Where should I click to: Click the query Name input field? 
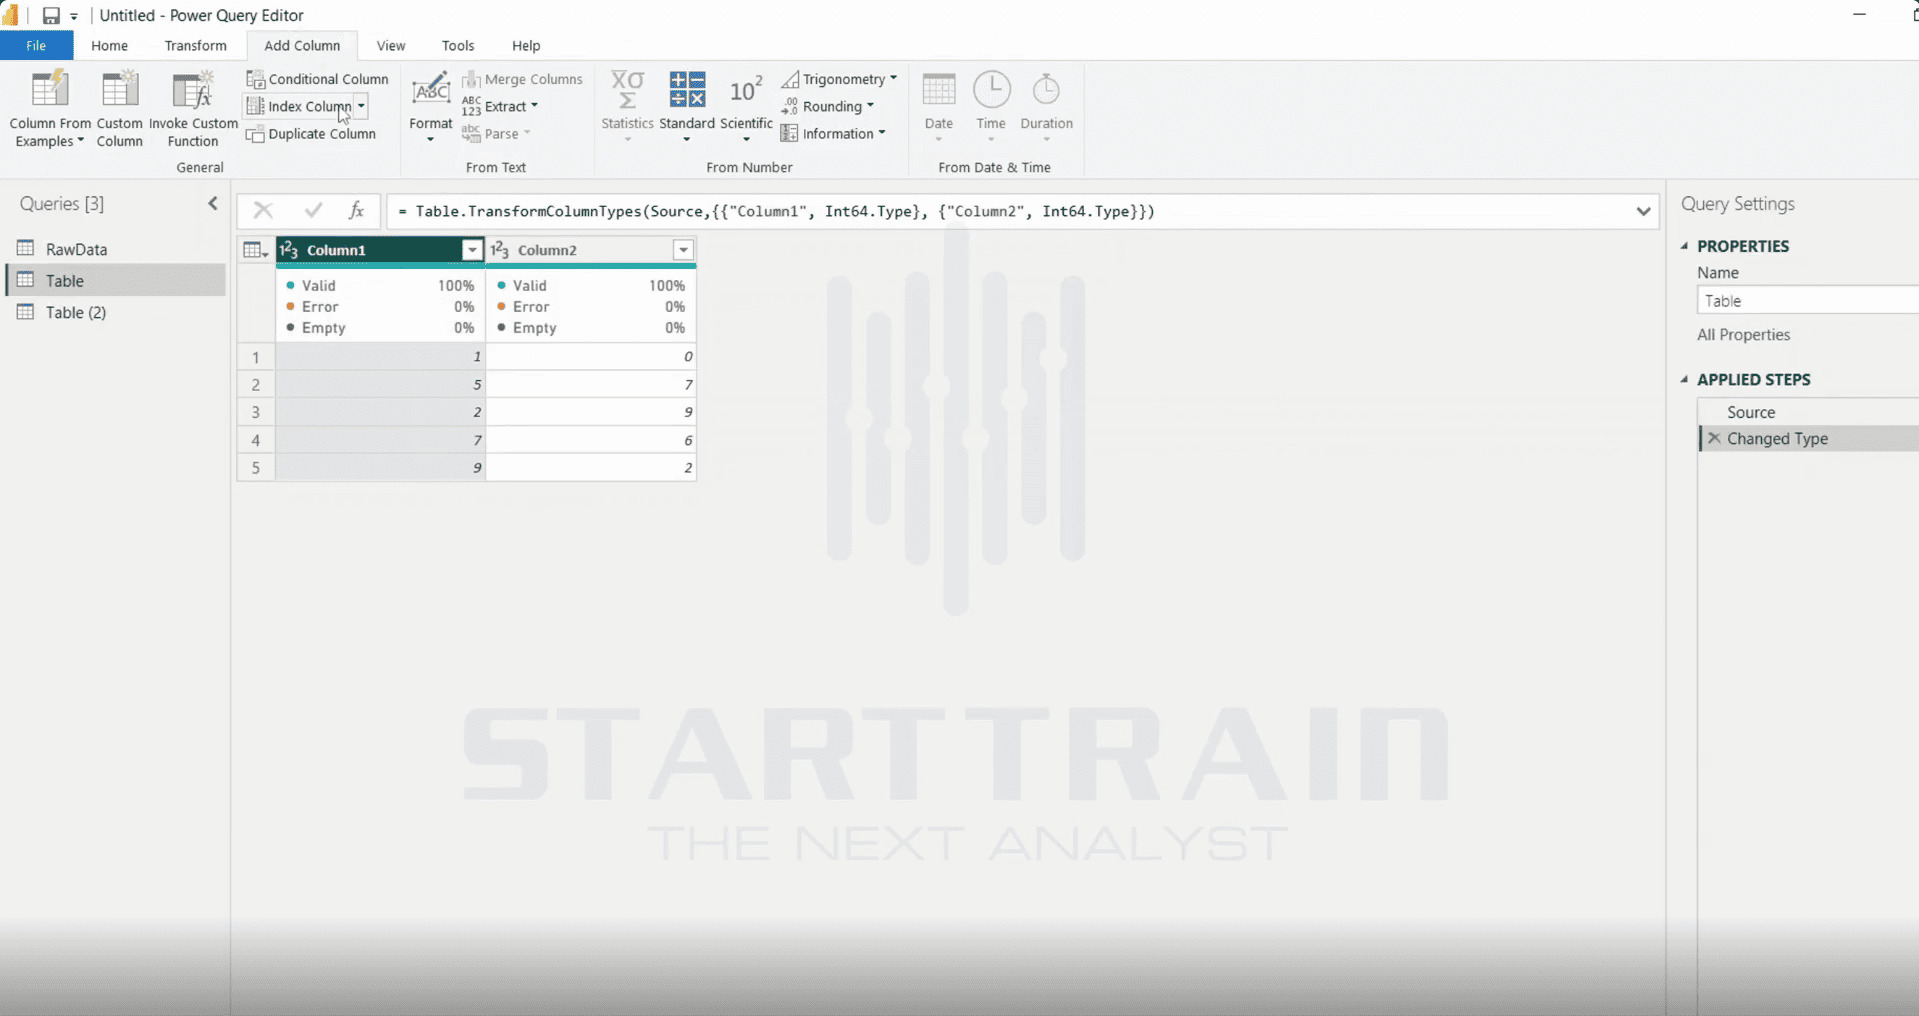click(x=1807, y=301)
